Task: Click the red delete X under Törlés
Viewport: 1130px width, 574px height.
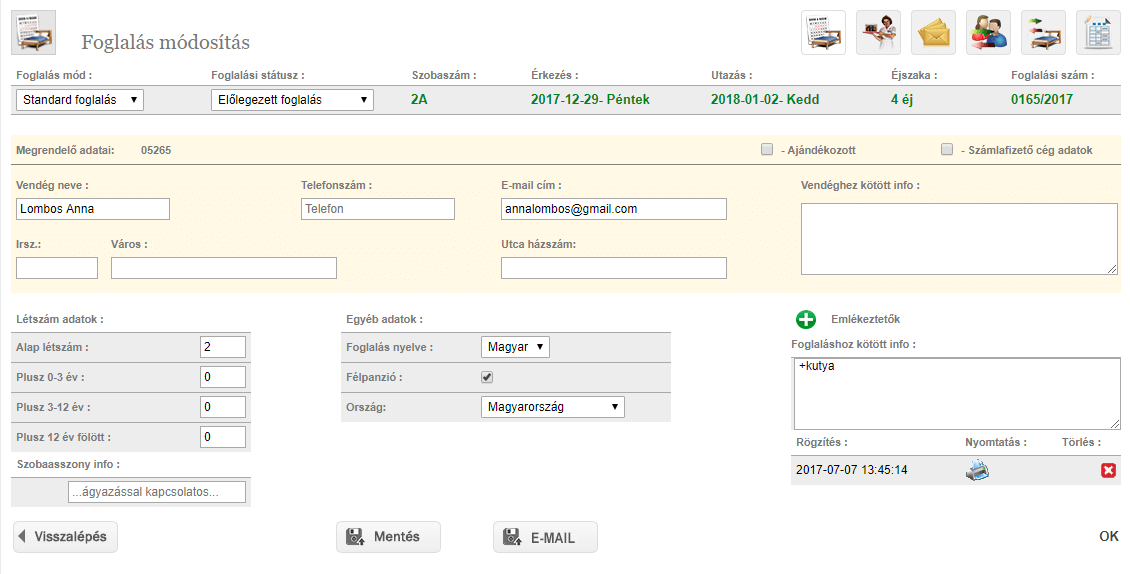Action: (x=1108, y=470)
